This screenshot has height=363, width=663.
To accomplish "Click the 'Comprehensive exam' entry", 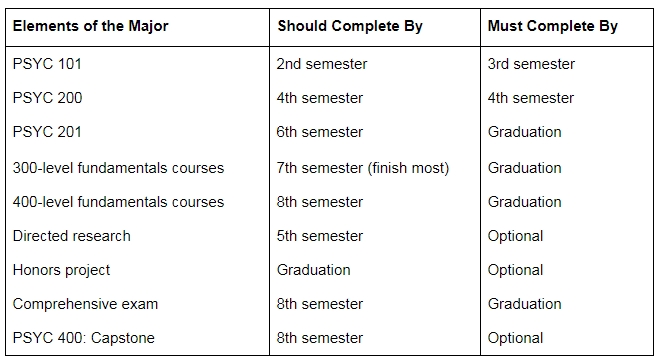I will (85, 304).
